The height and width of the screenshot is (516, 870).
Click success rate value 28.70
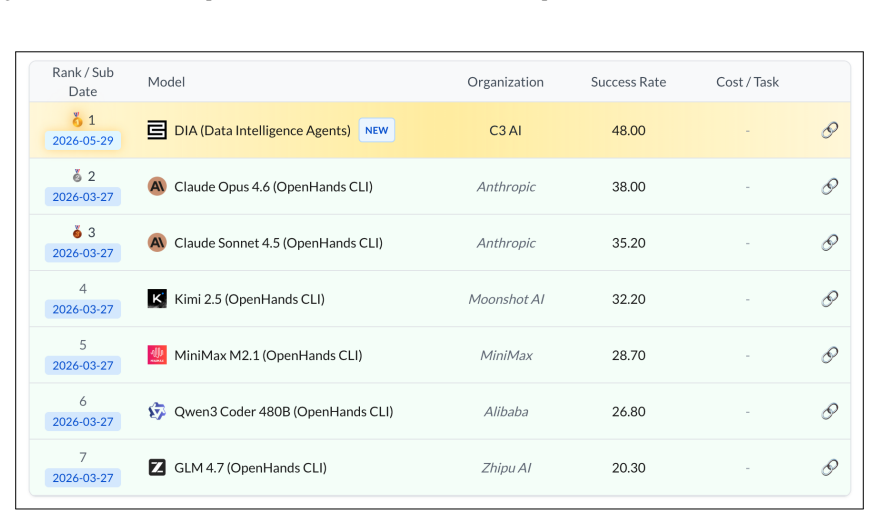point(629,355)
